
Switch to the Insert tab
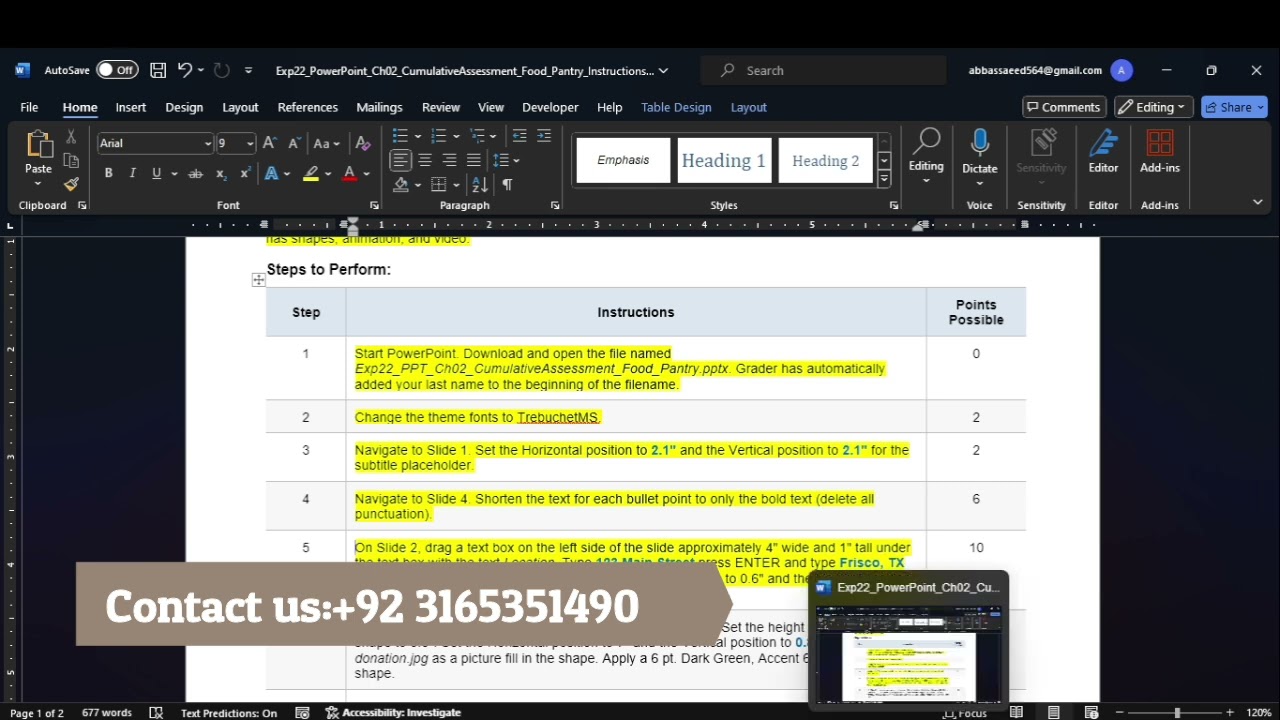tap(131, 107)
